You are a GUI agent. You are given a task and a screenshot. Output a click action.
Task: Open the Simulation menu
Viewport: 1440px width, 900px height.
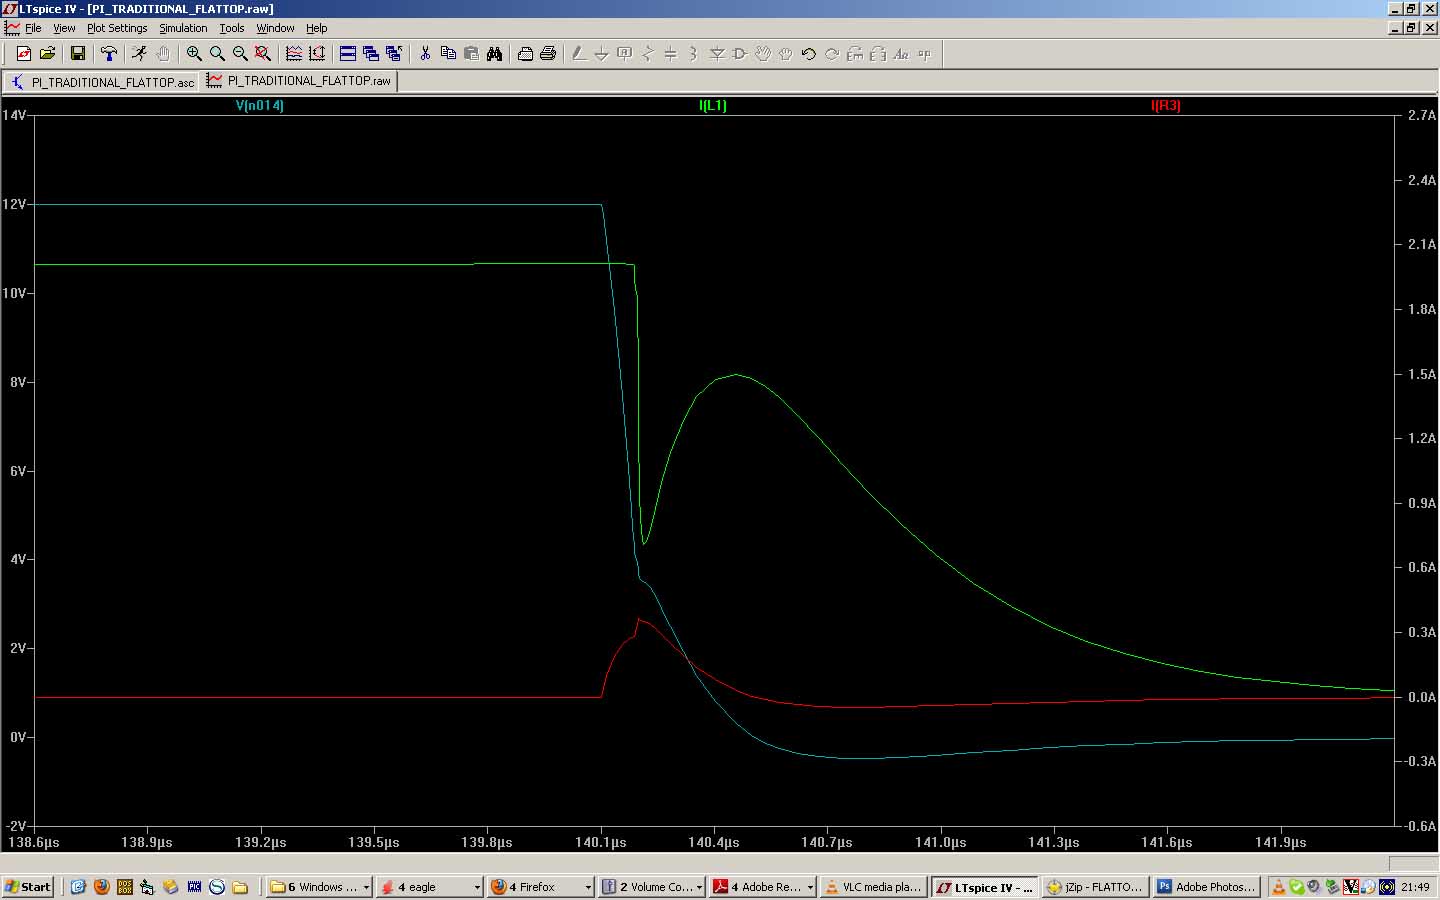coord(183,28)
